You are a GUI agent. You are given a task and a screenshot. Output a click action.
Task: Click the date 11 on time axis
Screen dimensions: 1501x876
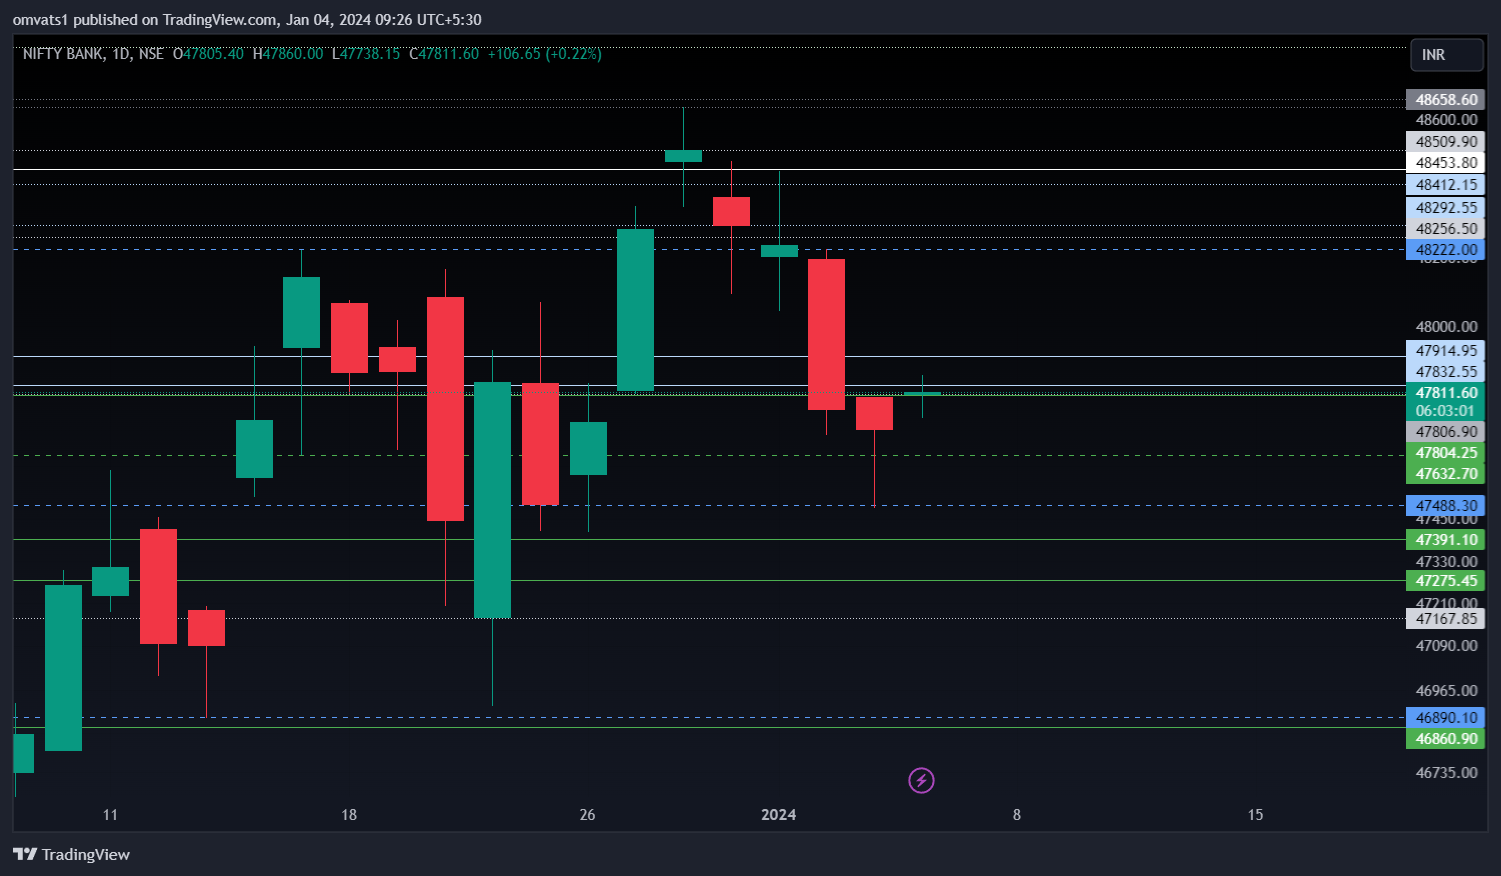point(110,814)
